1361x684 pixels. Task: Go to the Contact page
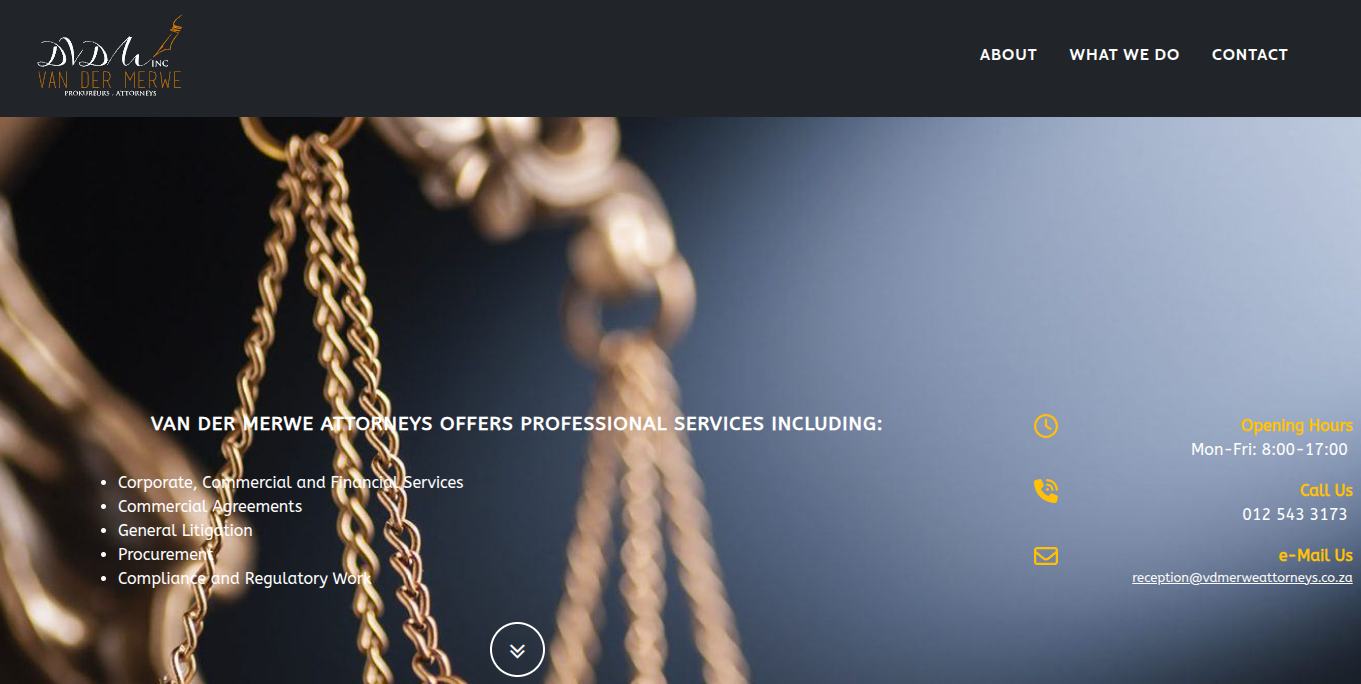1249,55
